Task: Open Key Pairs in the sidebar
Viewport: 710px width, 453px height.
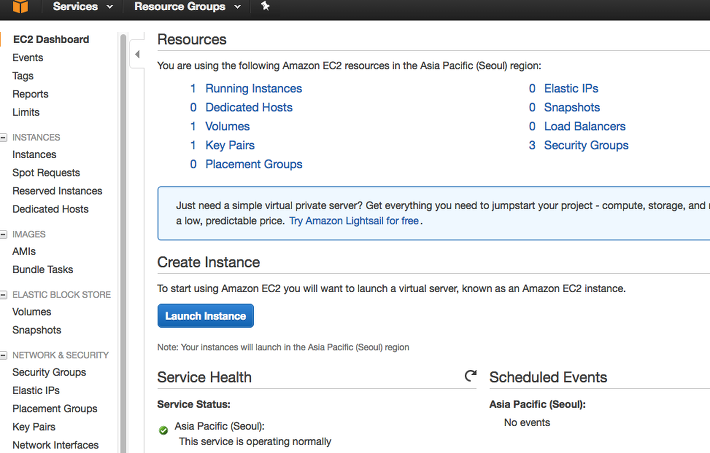Action: click(x=34, y=427)
